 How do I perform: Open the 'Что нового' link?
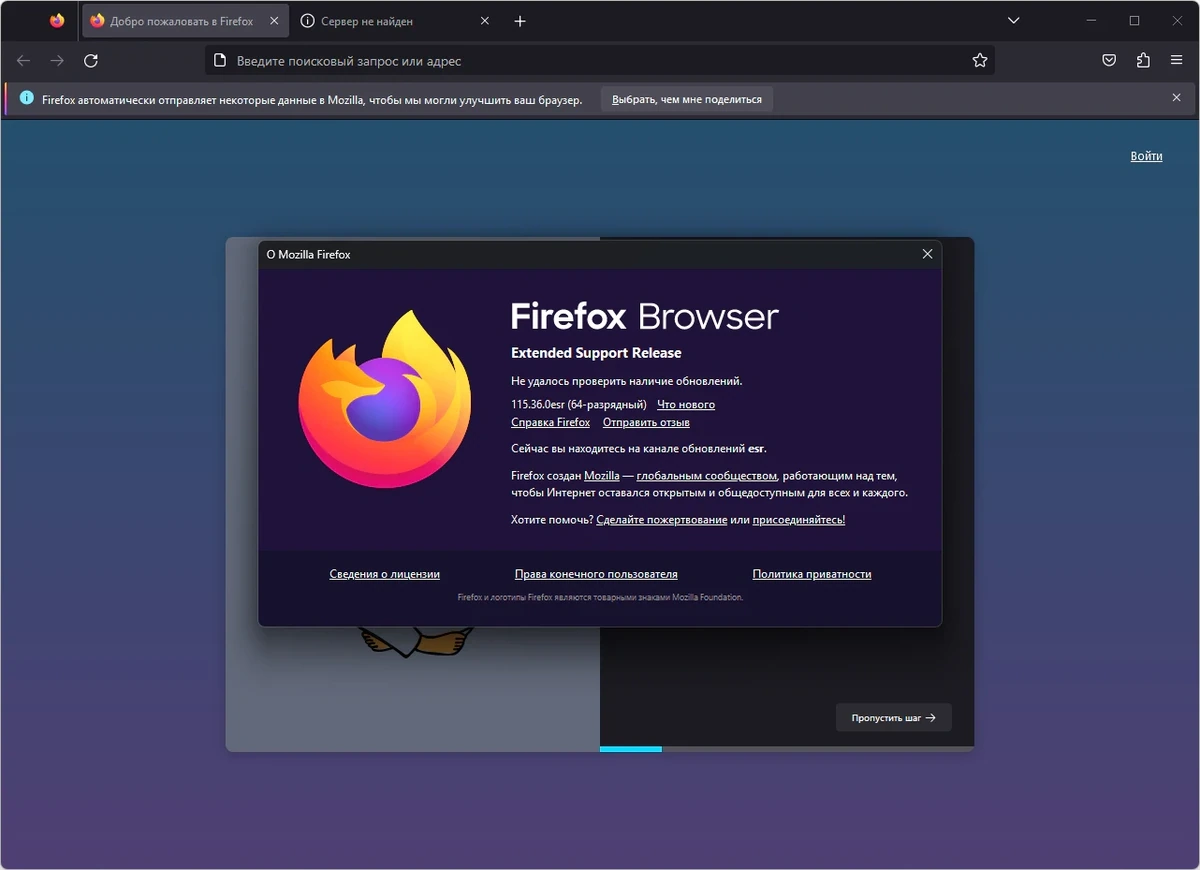pyautogui.click(x=686, y=405)
